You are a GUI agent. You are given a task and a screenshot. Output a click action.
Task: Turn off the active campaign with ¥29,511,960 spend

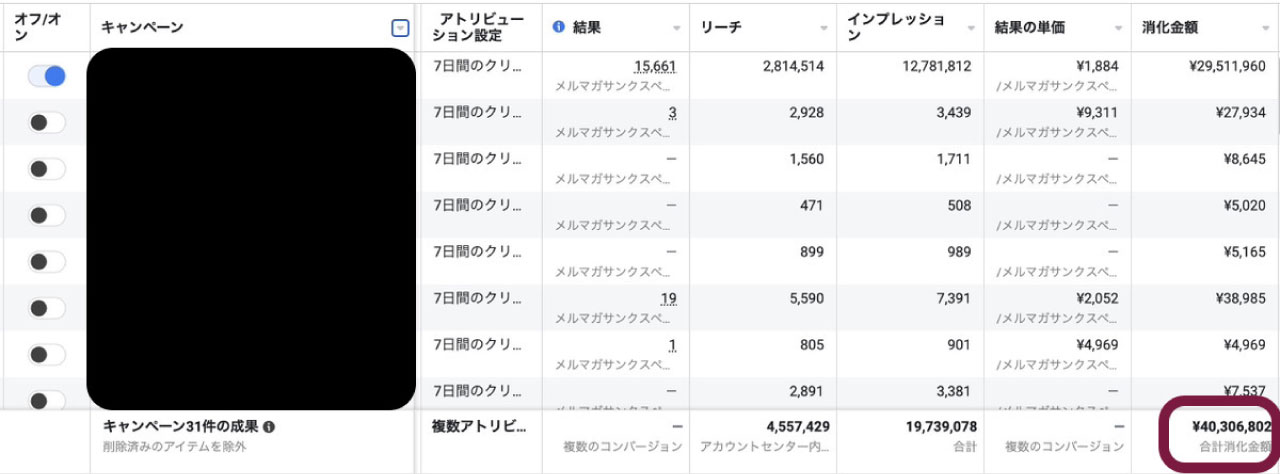(47, 75)
